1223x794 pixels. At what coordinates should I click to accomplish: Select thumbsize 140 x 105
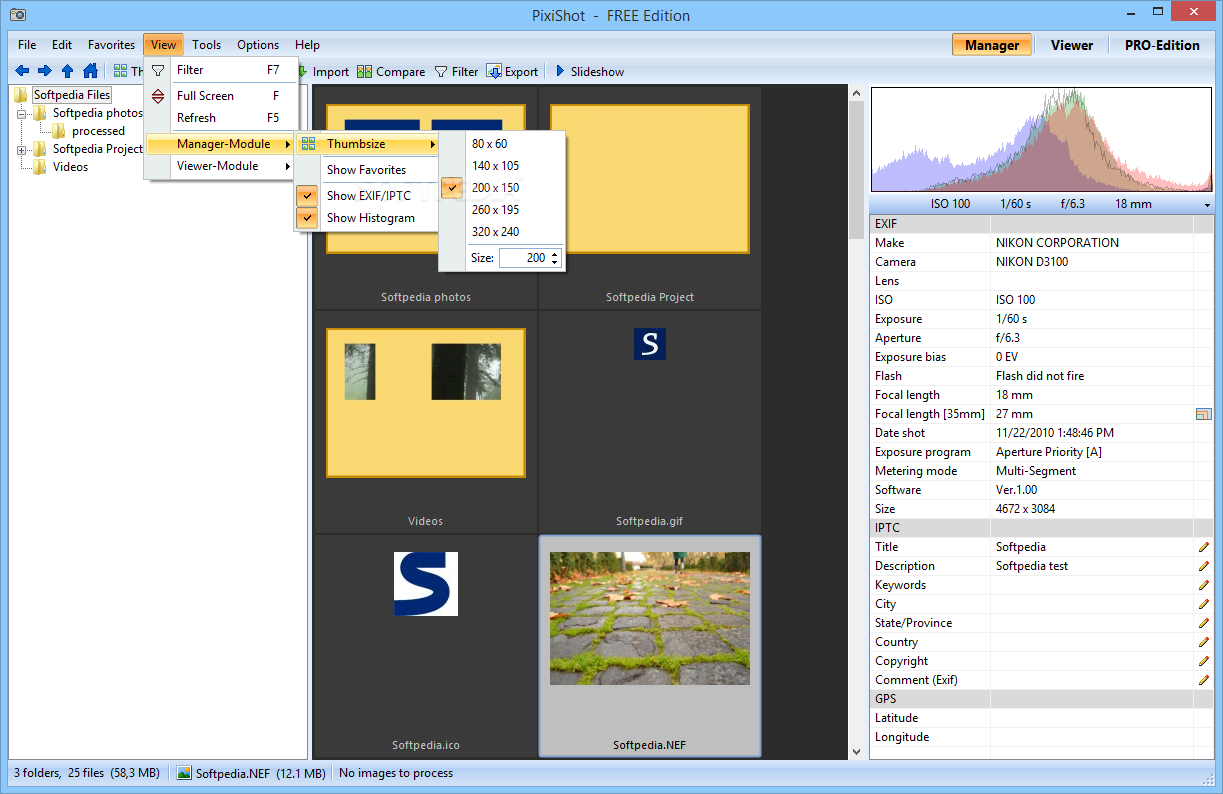502,166
